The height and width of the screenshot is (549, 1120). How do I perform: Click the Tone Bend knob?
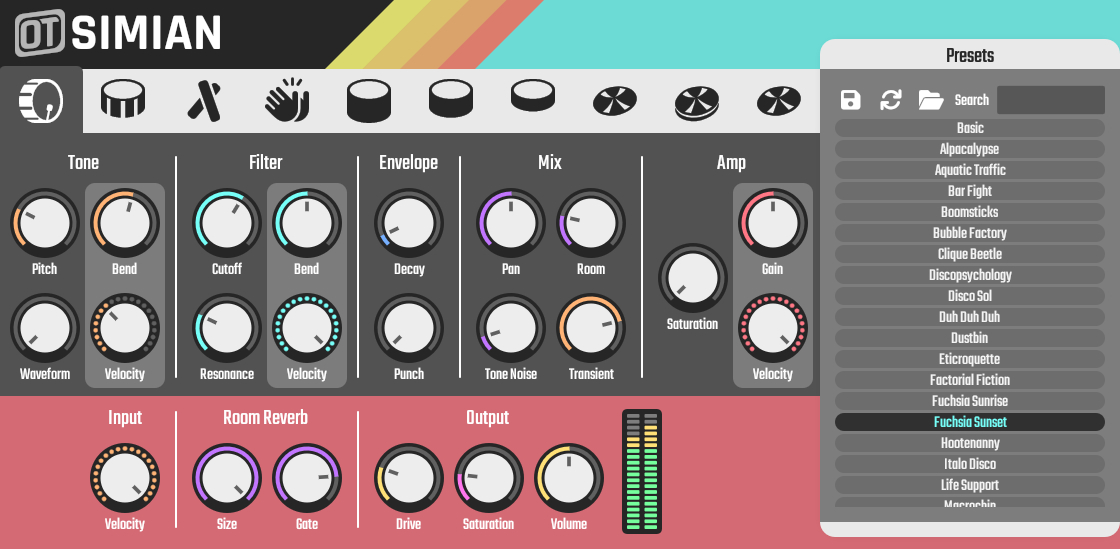[x=125, y=223]
